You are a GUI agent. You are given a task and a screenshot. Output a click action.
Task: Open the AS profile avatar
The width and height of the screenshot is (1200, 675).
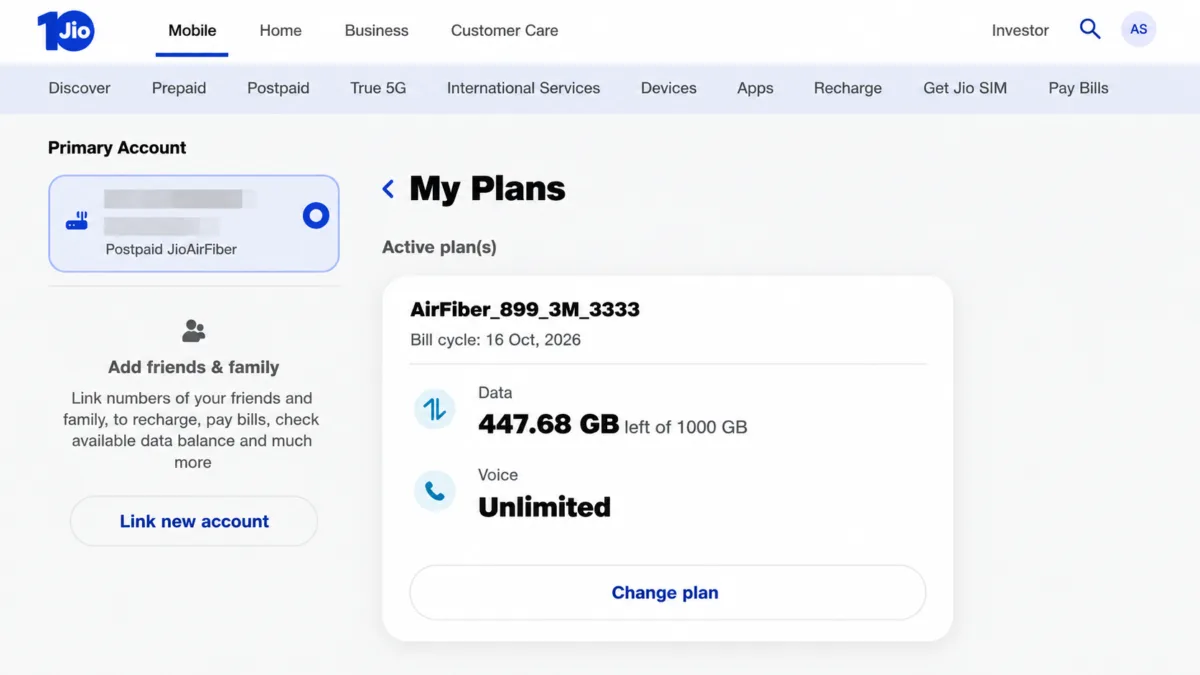1139,29
